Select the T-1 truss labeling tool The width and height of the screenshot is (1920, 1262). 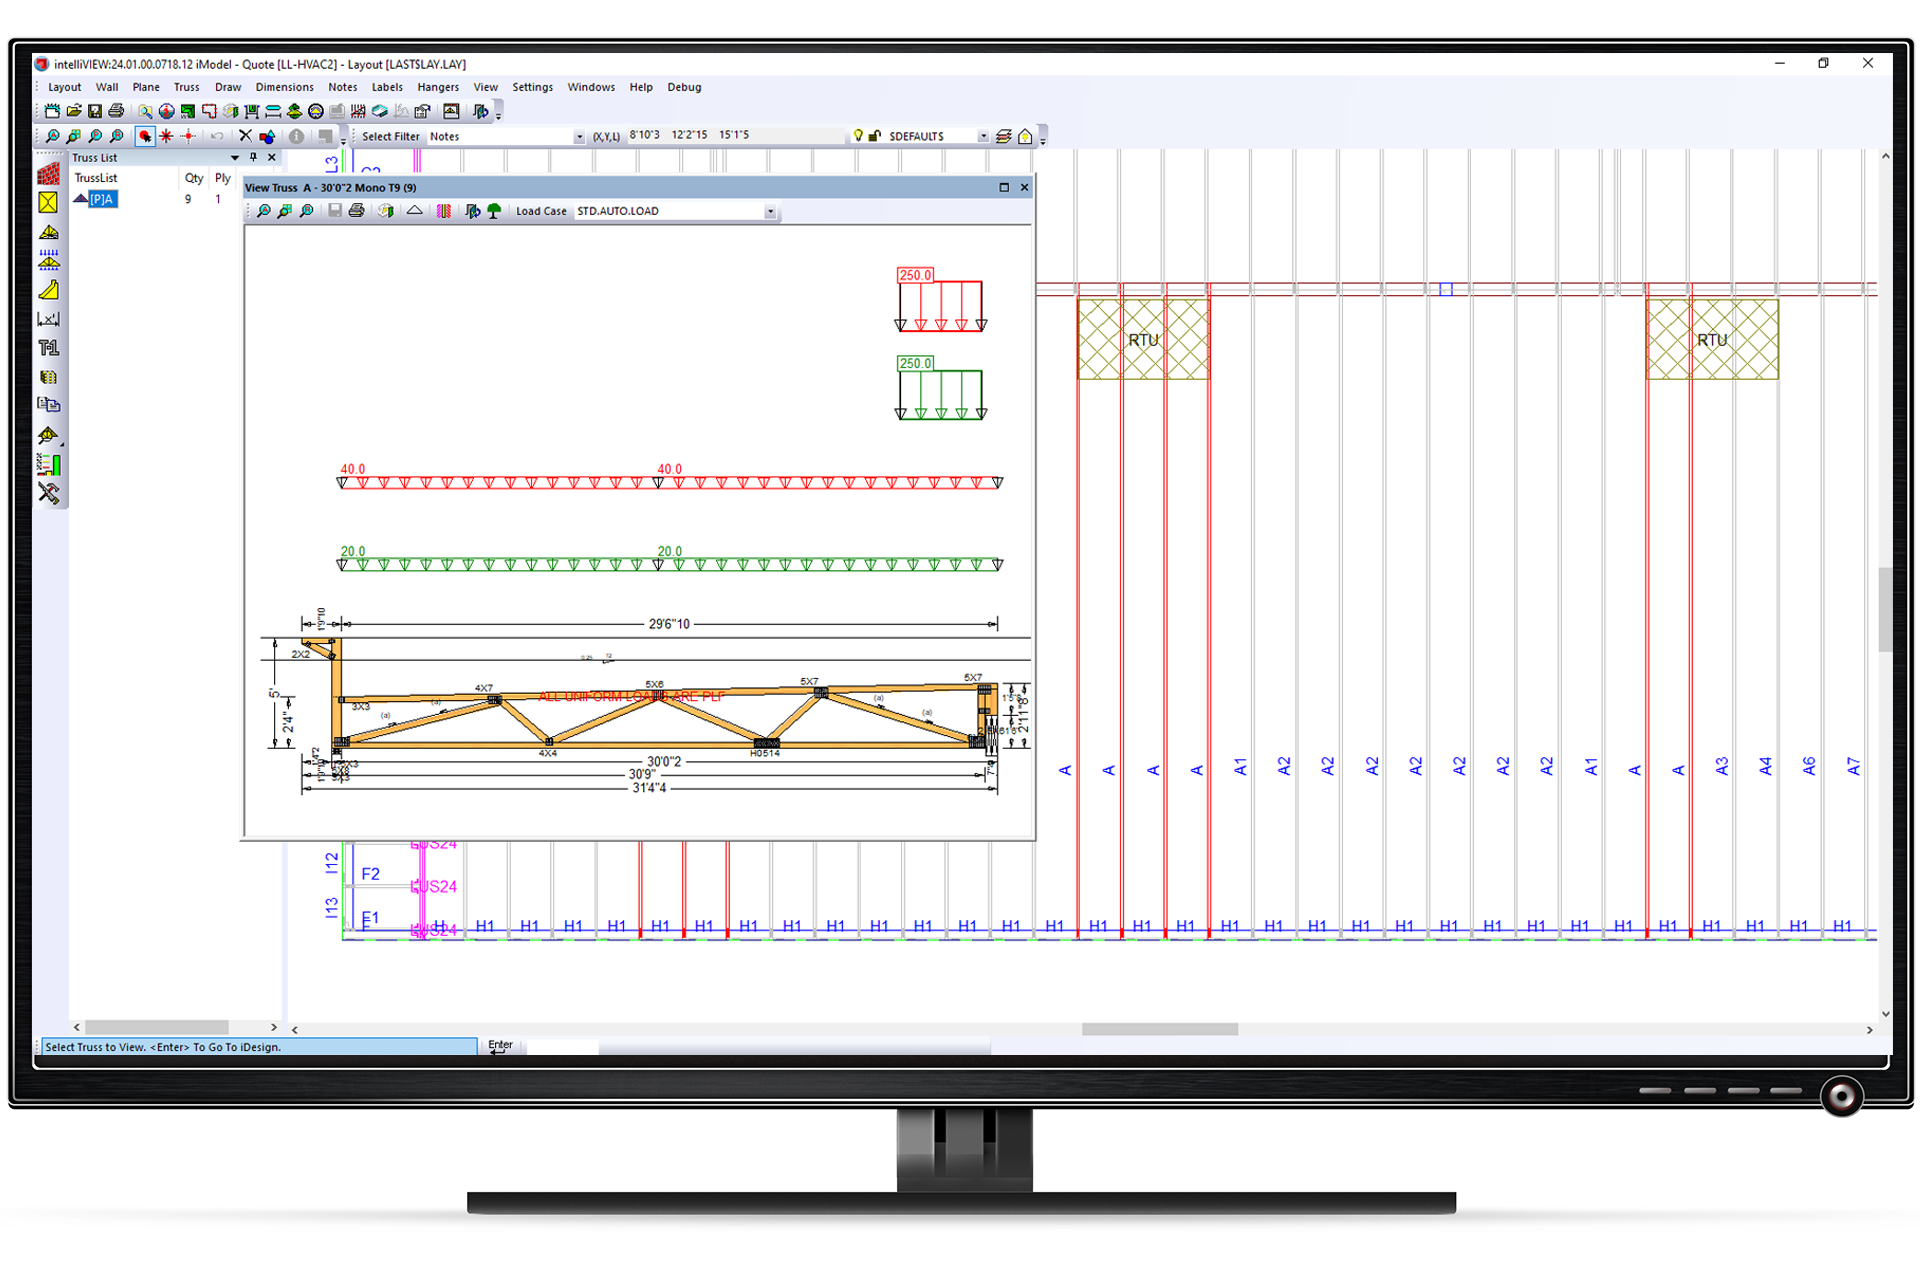(48, 347)
